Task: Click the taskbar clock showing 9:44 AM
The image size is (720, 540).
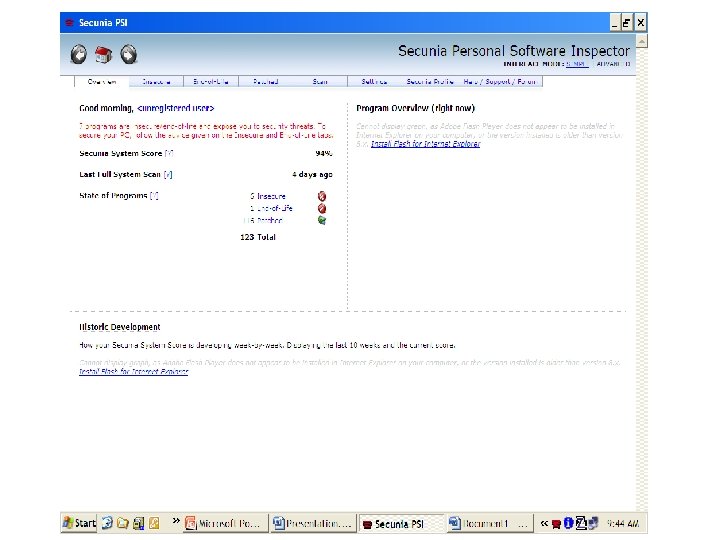Action: pos(623,523)
